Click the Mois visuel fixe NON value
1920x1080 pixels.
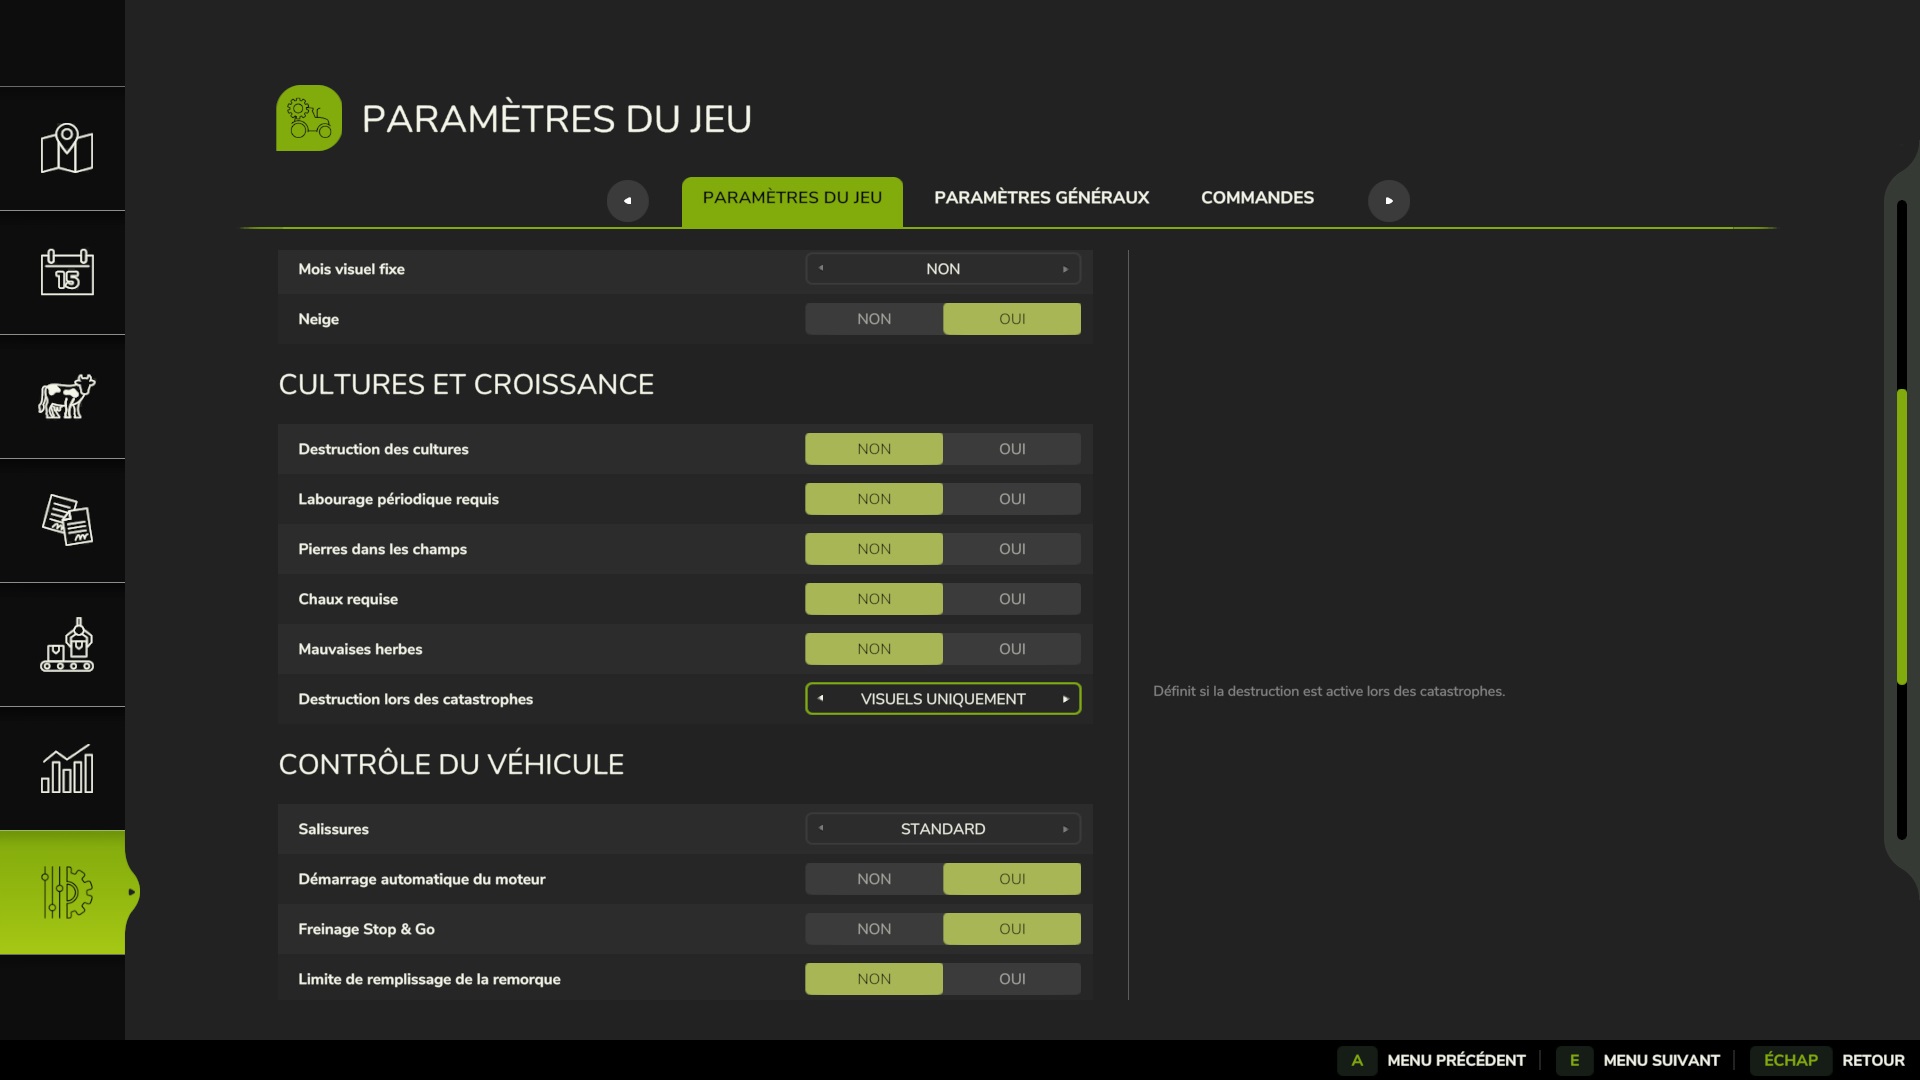(943, 269)
